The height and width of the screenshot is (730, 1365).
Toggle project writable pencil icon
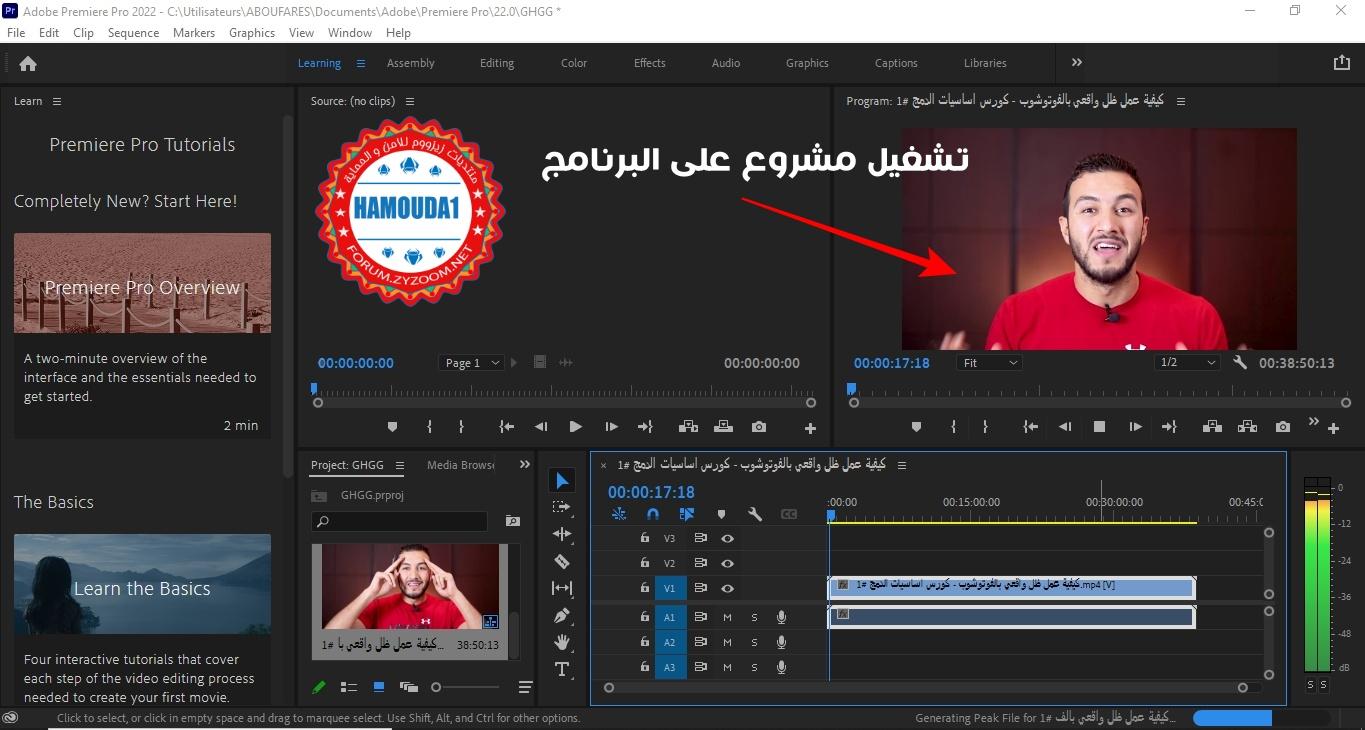tap(319, 687)
